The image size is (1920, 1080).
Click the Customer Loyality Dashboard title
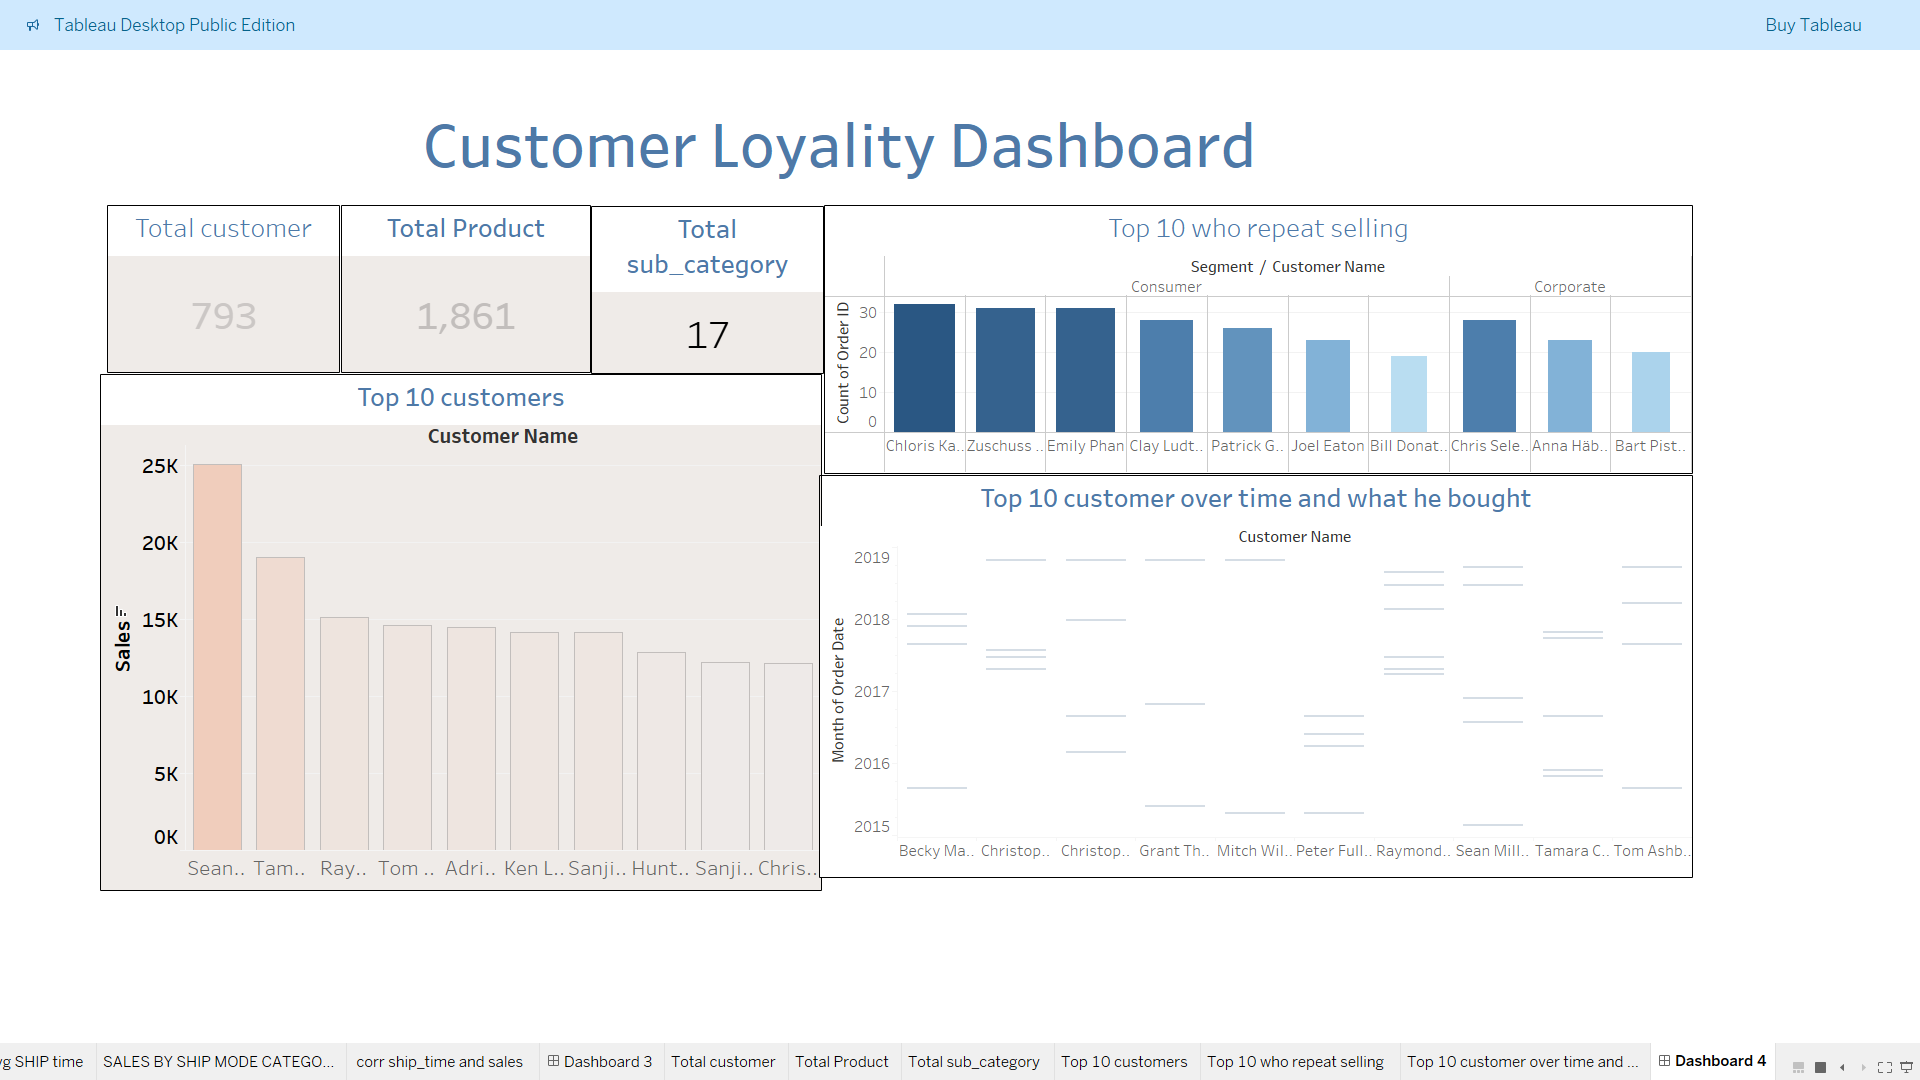[839, 147]
